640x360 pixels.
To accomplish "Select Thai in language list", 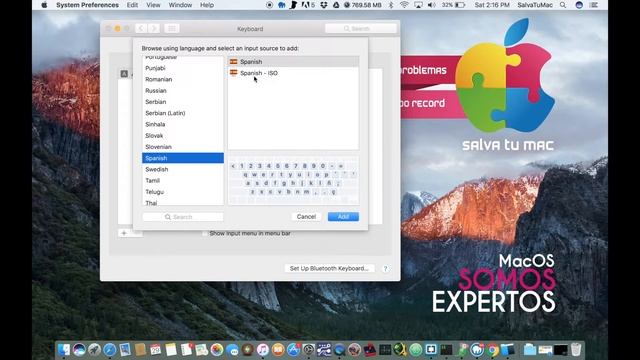I will 183,202.
